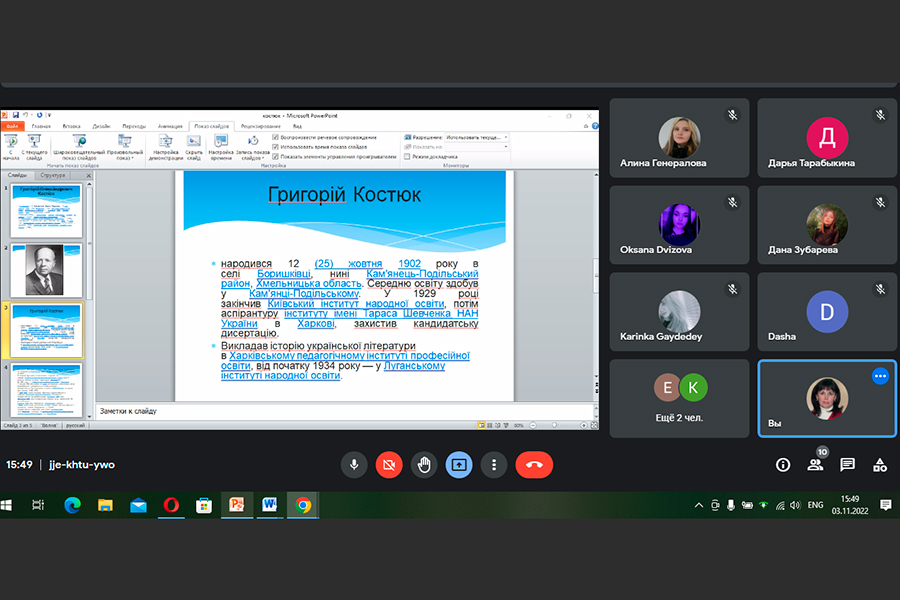Show the participants list with badge 10
The height and width of the screenshot is (600, 900).
click(x=815, y=464)
